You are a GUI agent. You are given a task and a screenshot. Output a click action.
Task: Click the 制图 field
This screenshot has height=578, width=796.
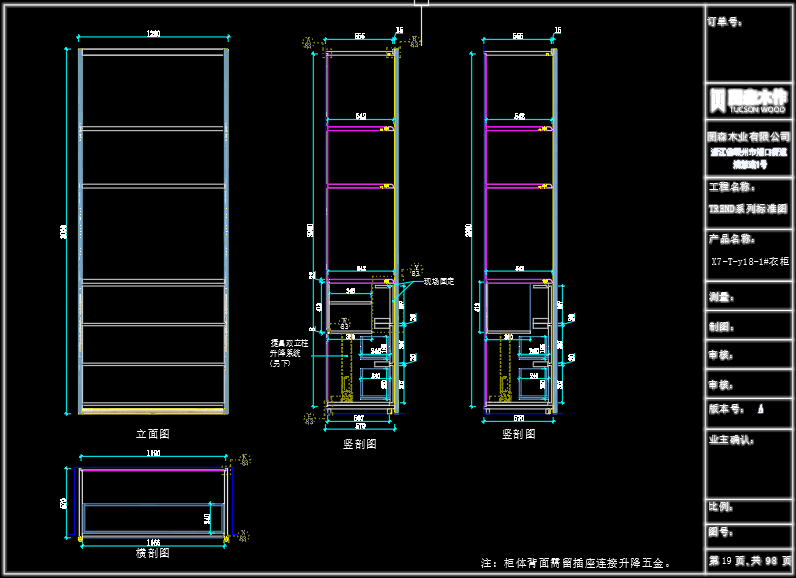click(722, 326)
